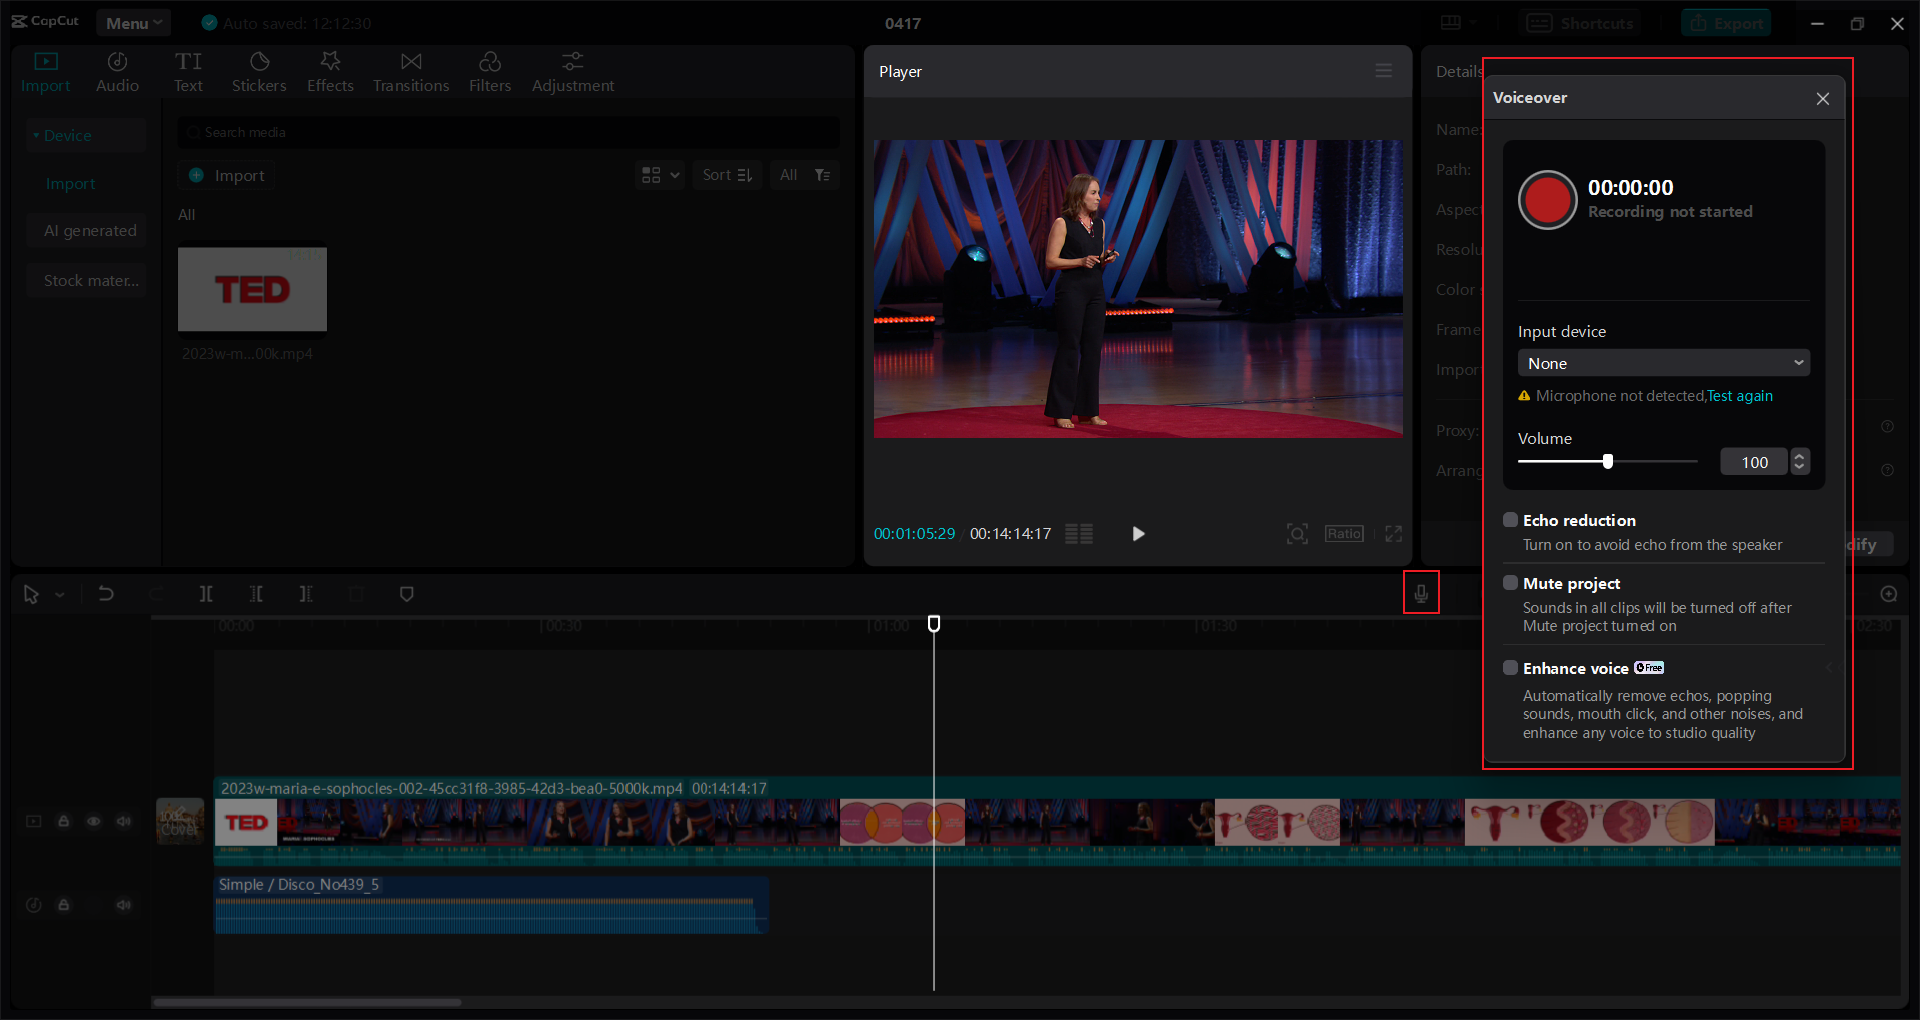The width and height of the screenshot is (1920, 1020).
Task: Open the Stickers panel
Action: pyautogui.click(x=259, y=70)
